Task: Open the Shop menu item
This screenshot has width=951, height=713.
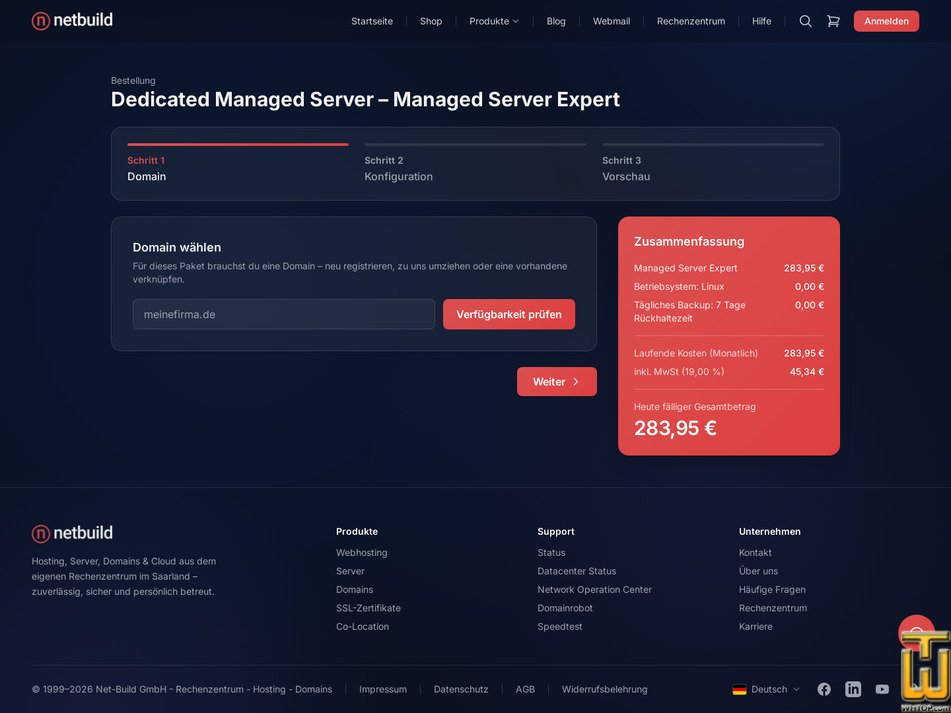Action: 431,21
